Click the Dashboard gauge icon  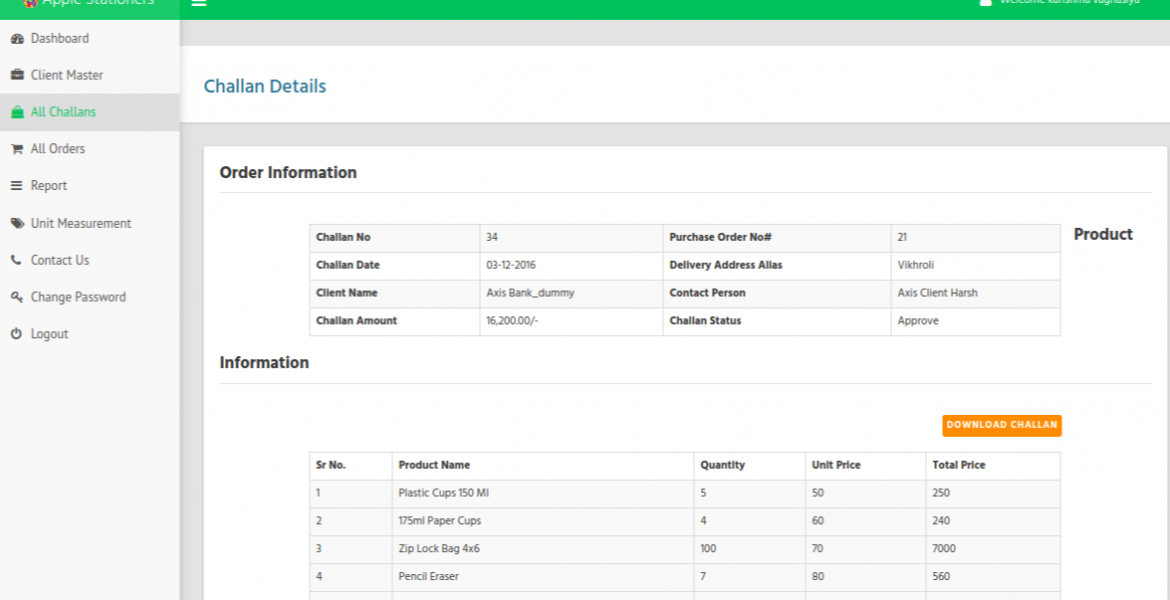pyautogui.click(x=16, y=39)
